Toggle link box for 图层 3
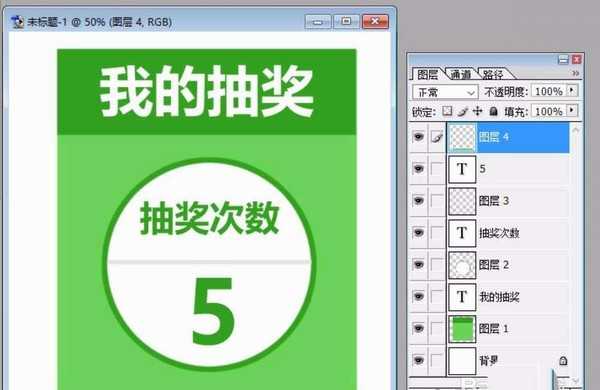600x390 pixels. pyautogui.click(x=437, y=201)
